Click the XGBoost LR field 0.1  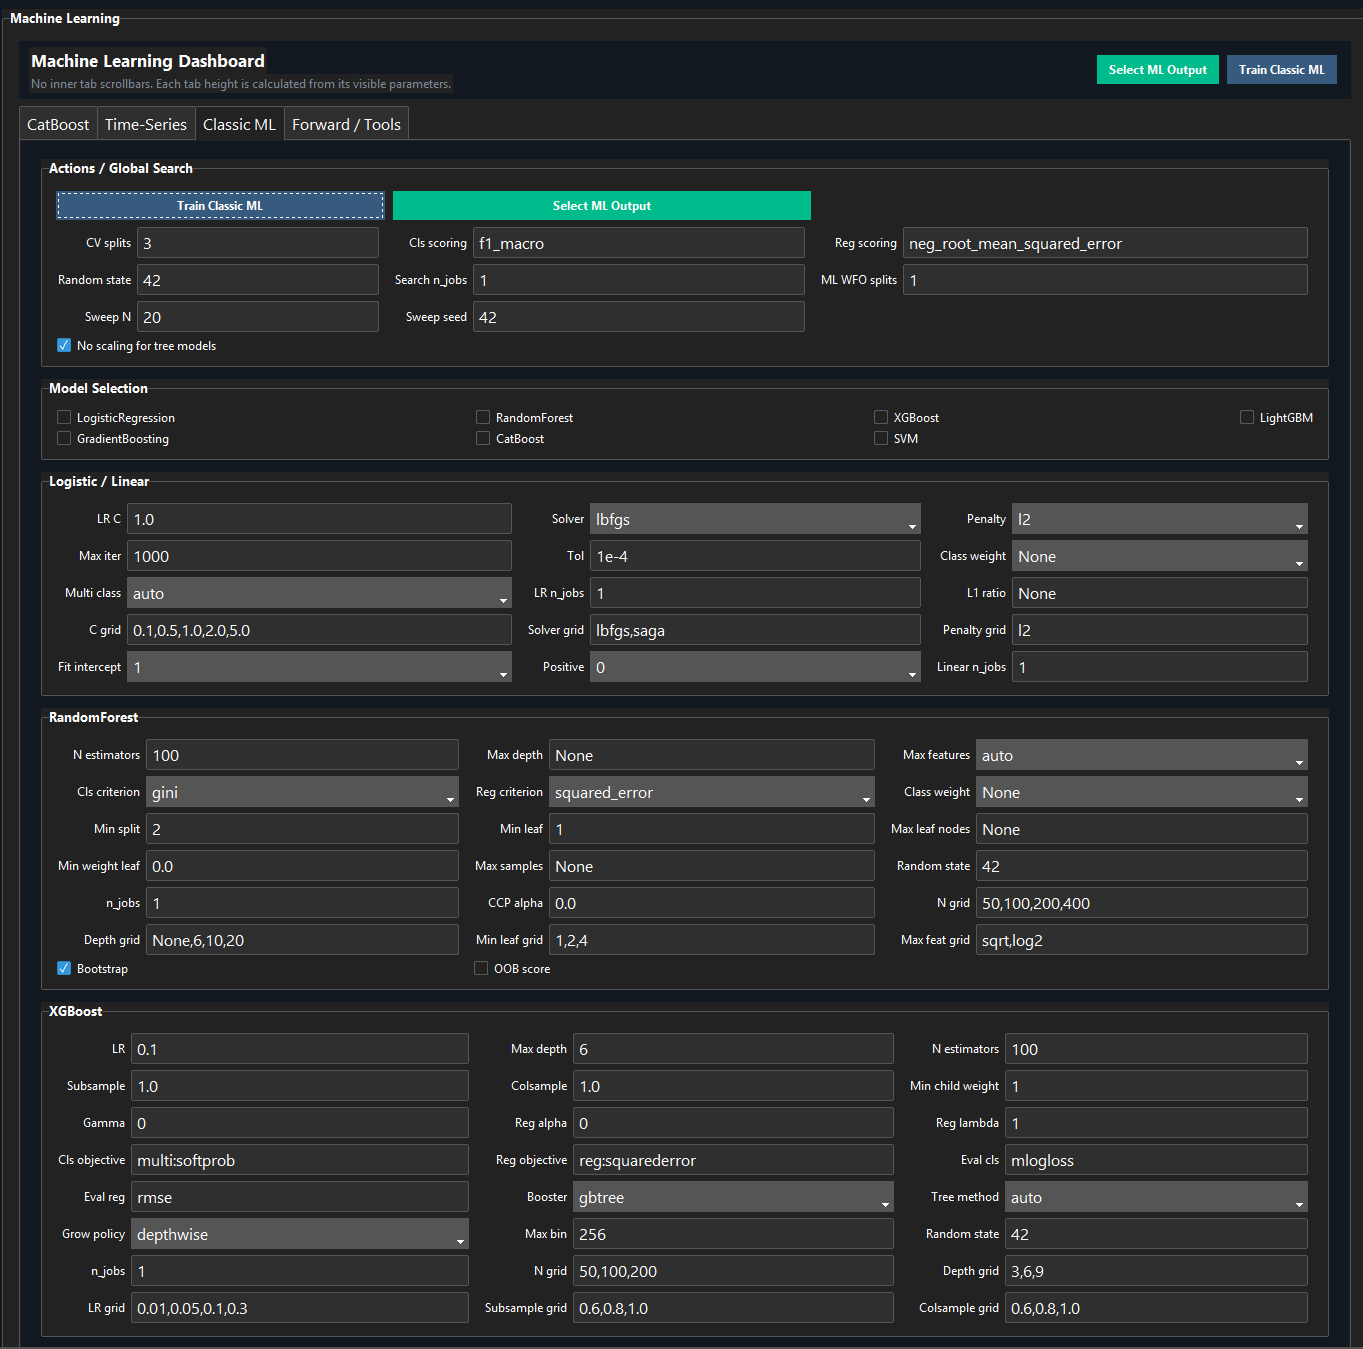coord(300,1049)
